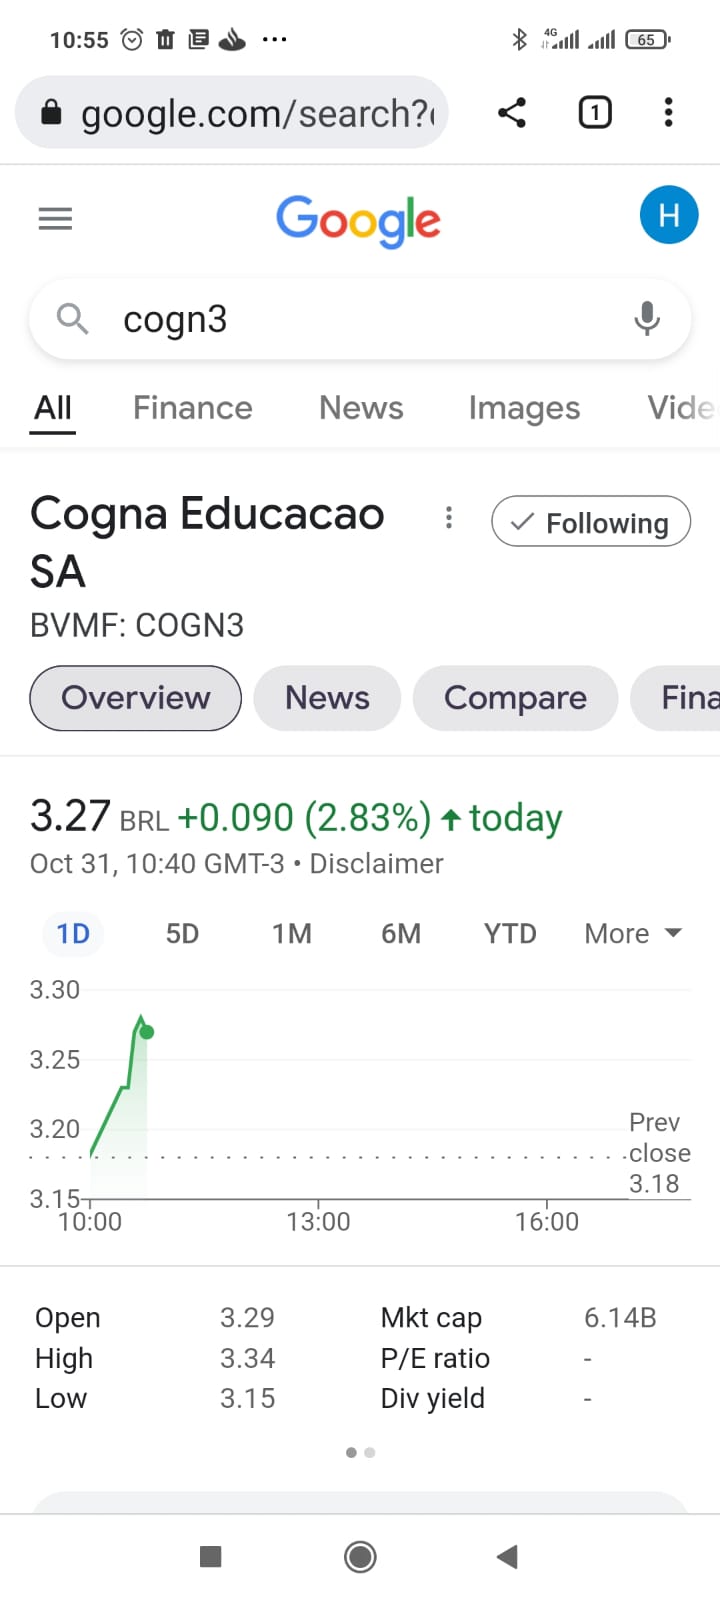Select the 1D chart range

click(73, 934)
